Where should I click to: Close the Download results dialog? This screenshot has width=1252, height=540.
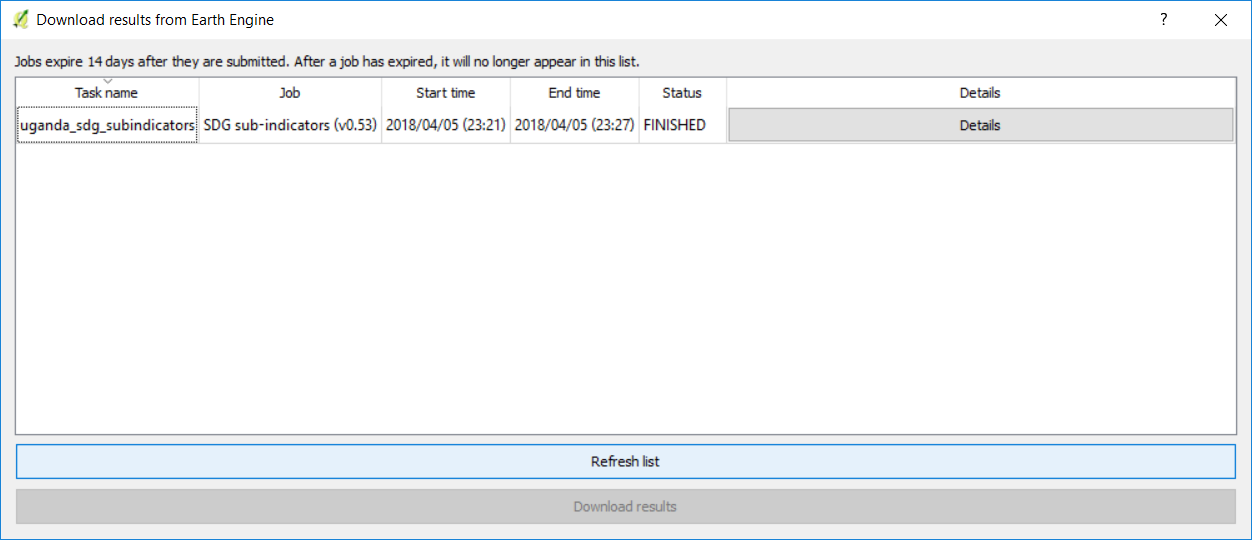pos(1220,20)
